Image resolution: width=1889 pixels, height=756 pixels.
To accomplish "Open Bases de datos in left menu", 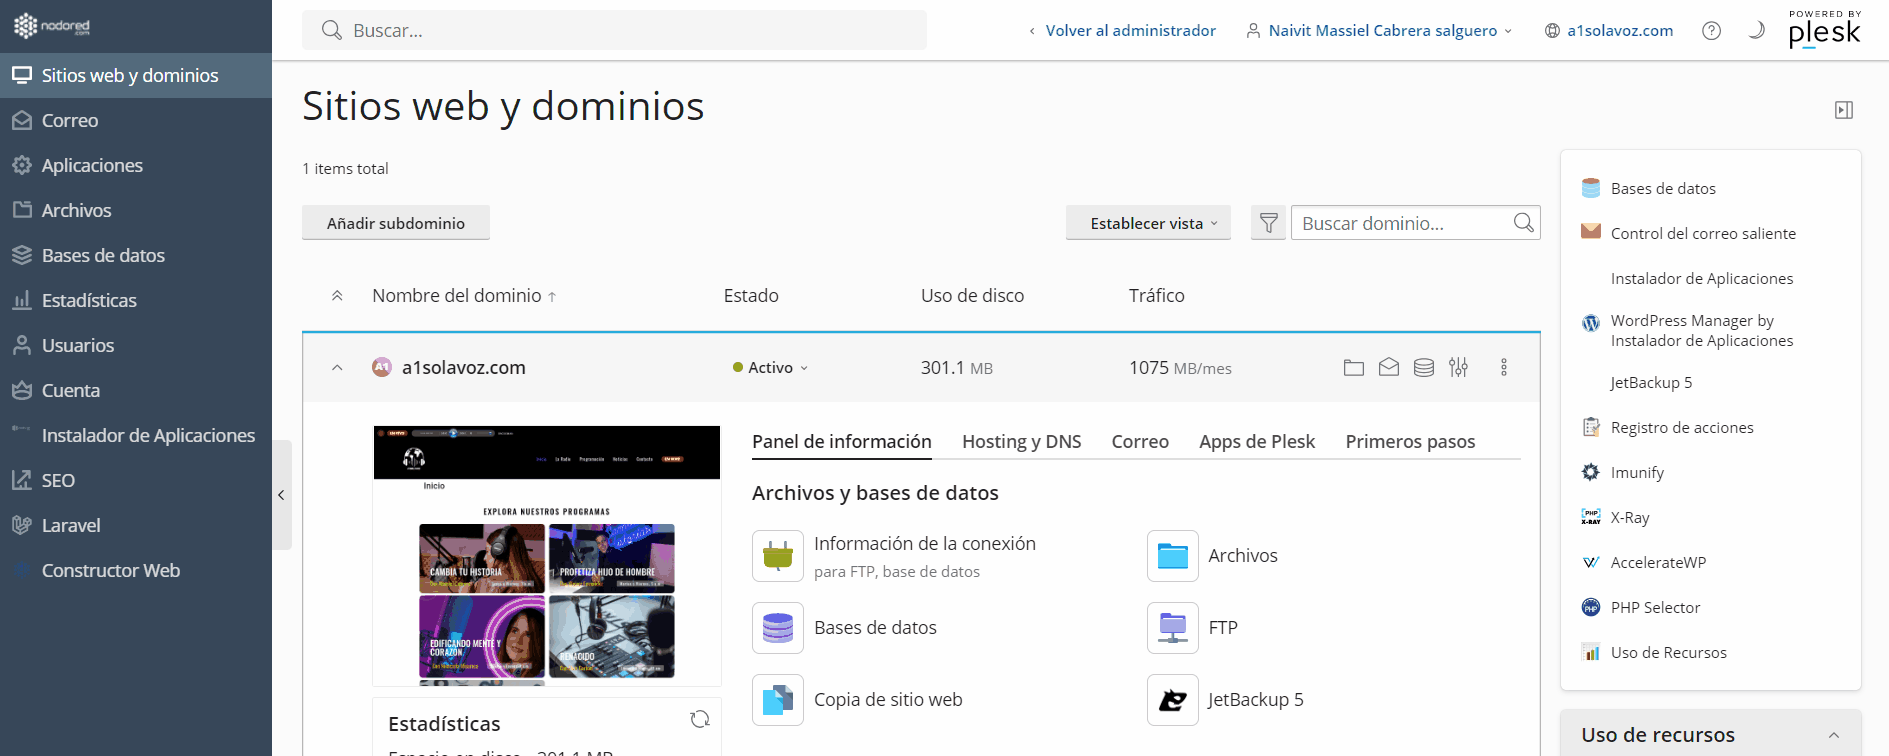I will coord(103,256).
